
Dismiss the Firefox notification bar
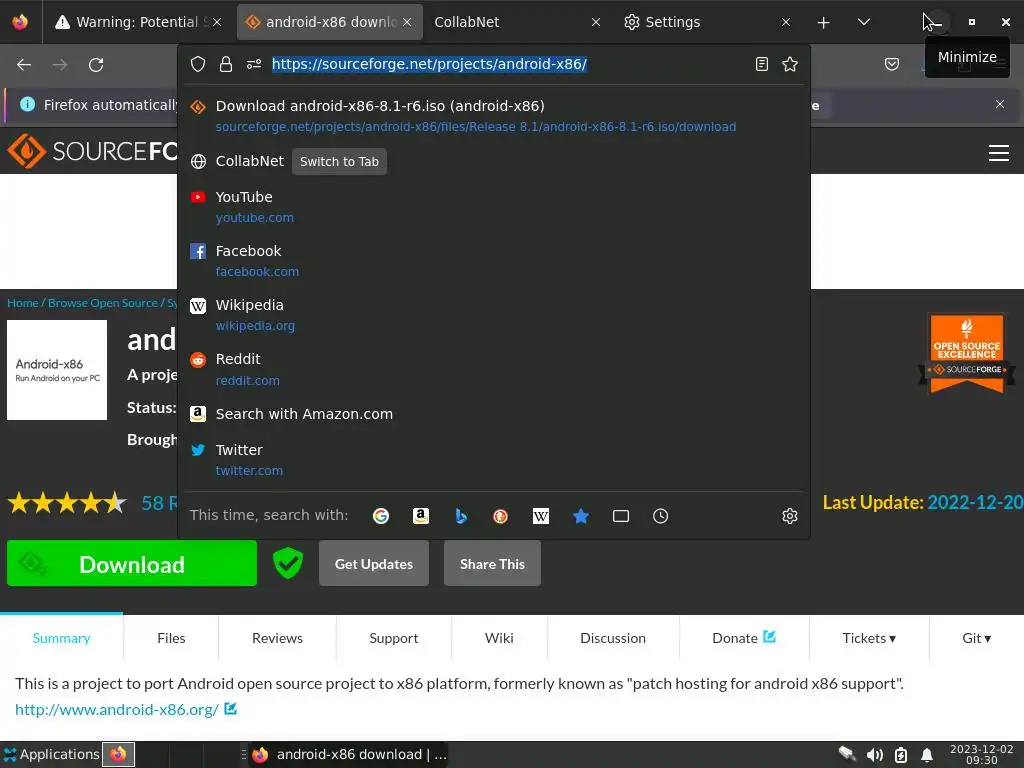coord(1000,104)
